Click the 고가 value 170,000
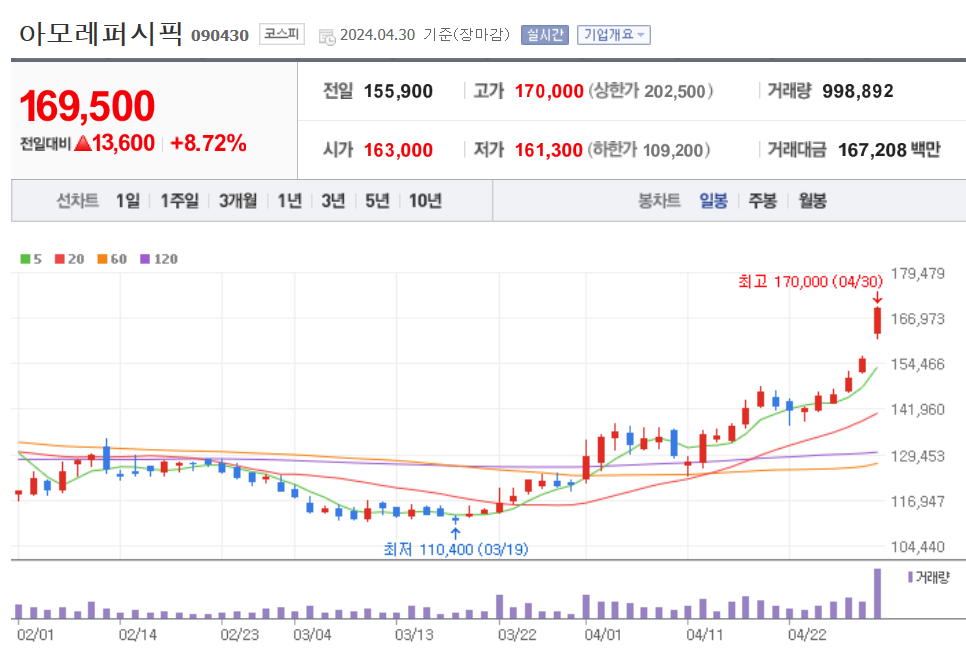 [x=549, y=92]
